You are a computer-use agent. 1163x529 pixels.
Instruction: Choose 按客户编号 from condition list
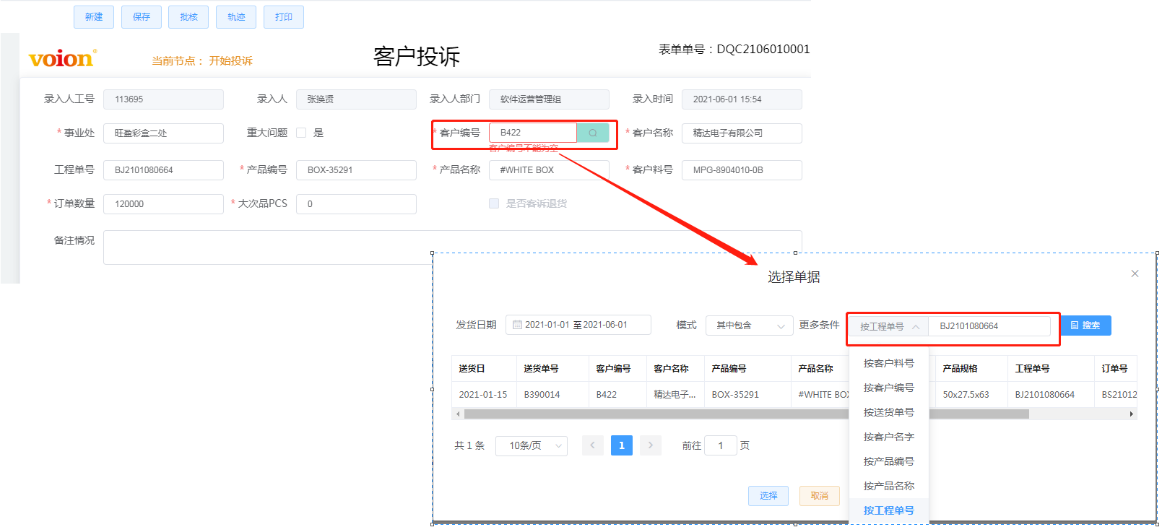tap(889, 387)
